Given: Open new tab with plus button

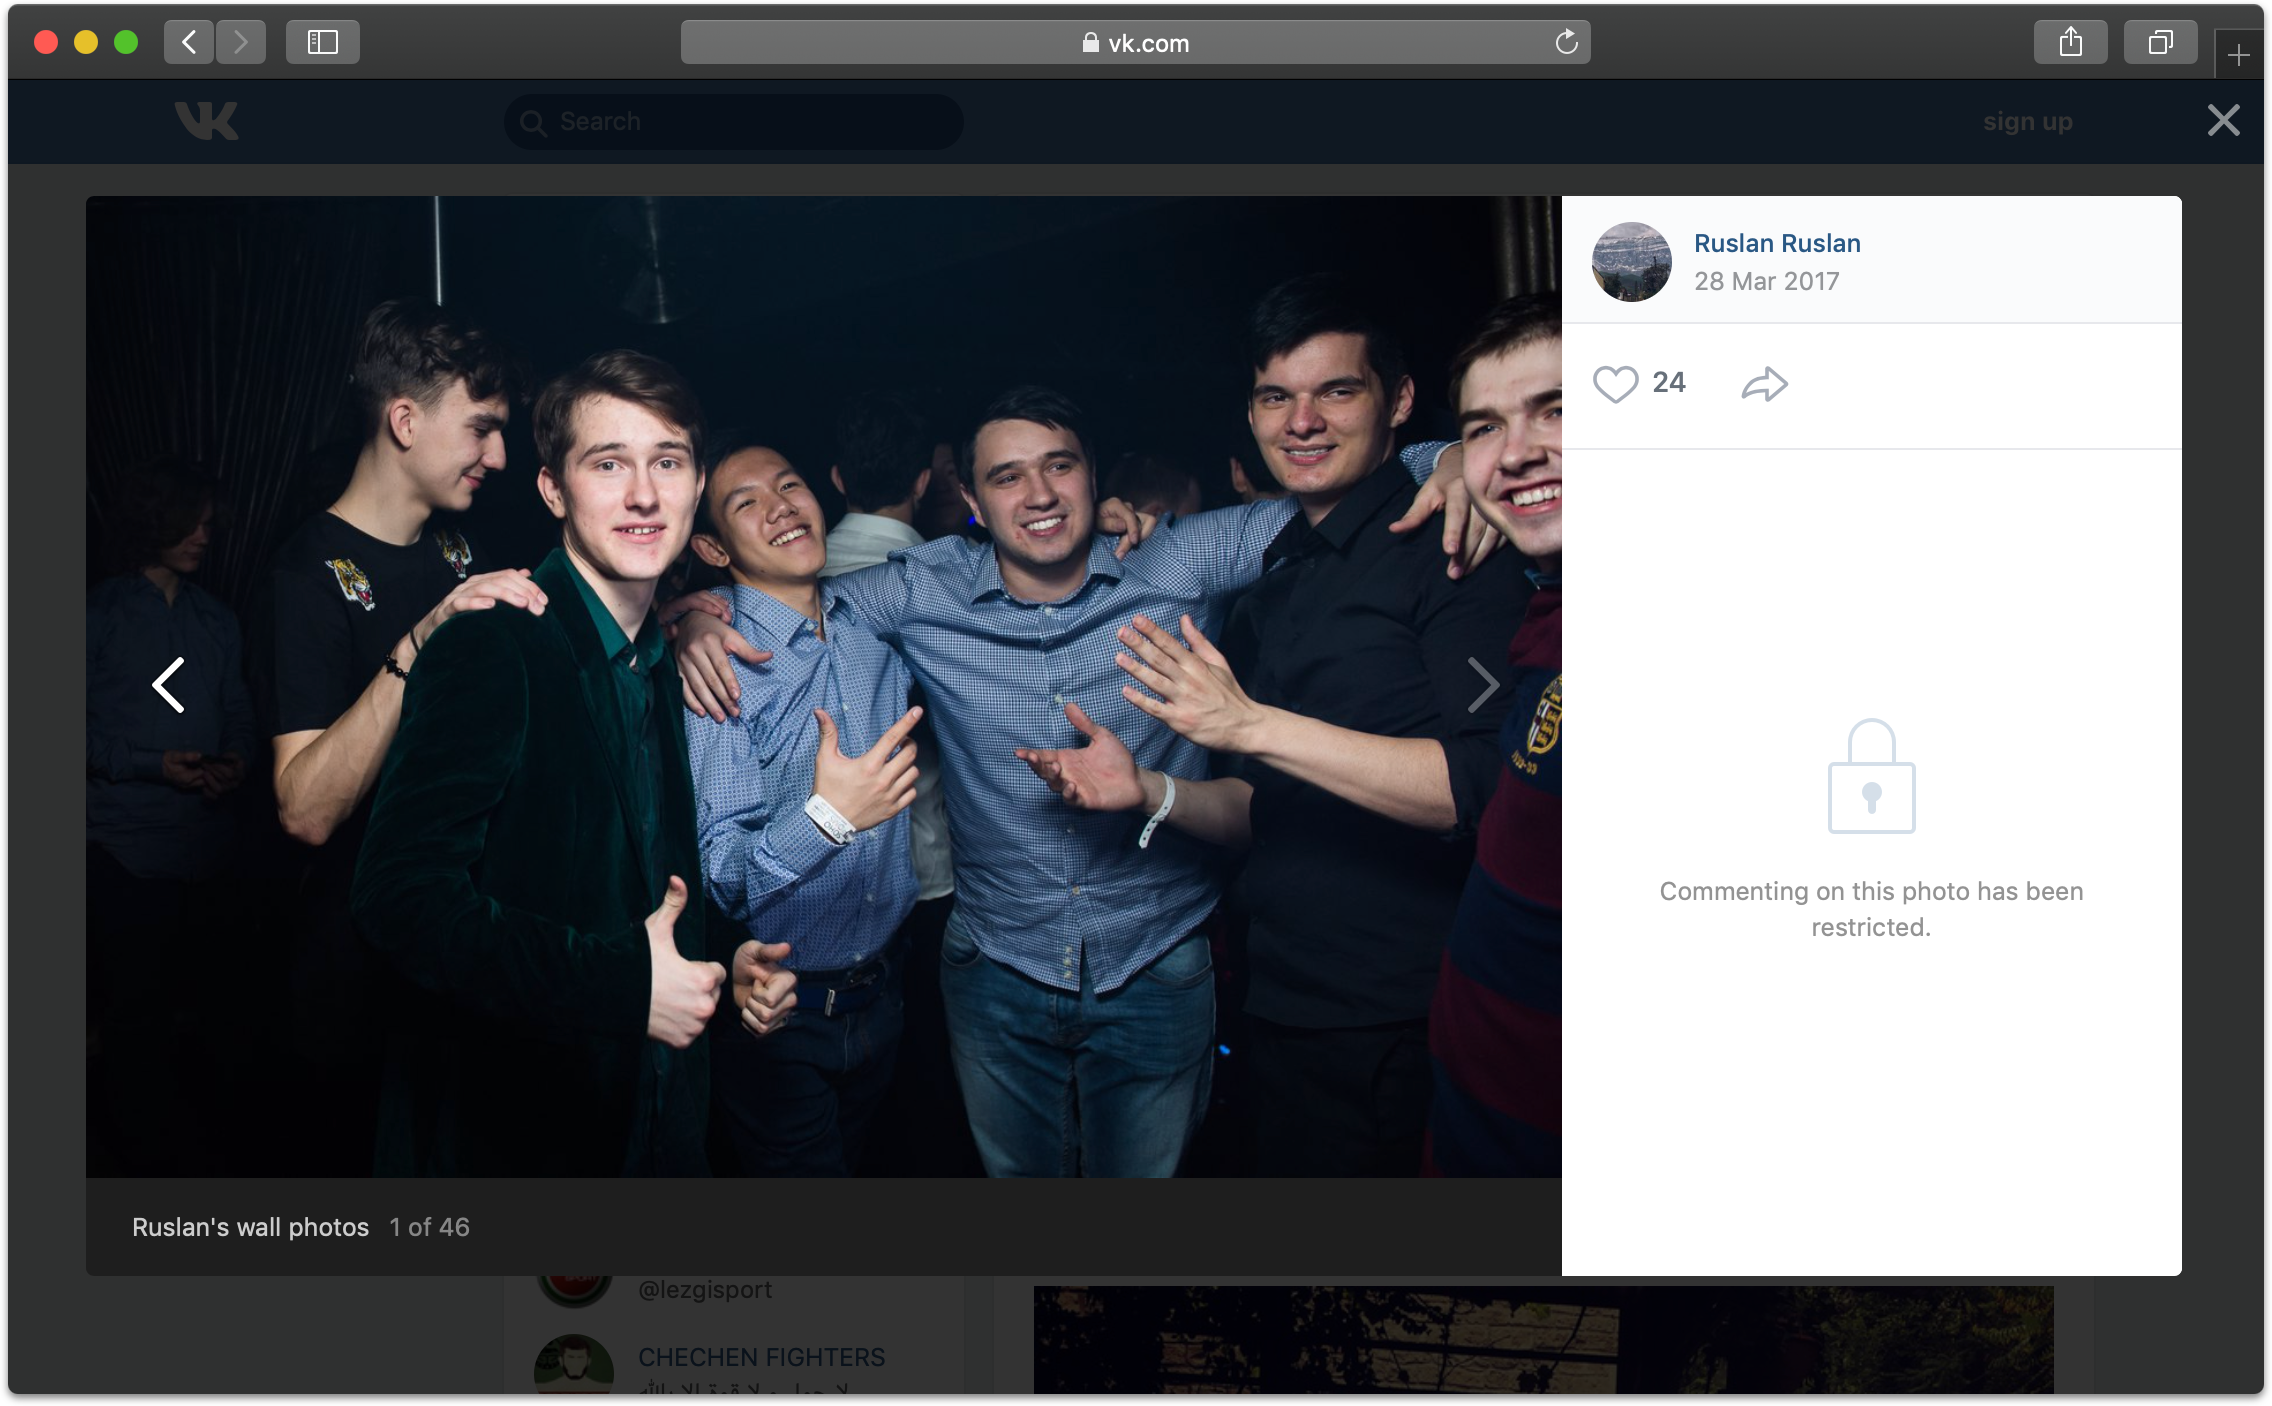Looking at the screenshot, I should tap(2238, 56).
